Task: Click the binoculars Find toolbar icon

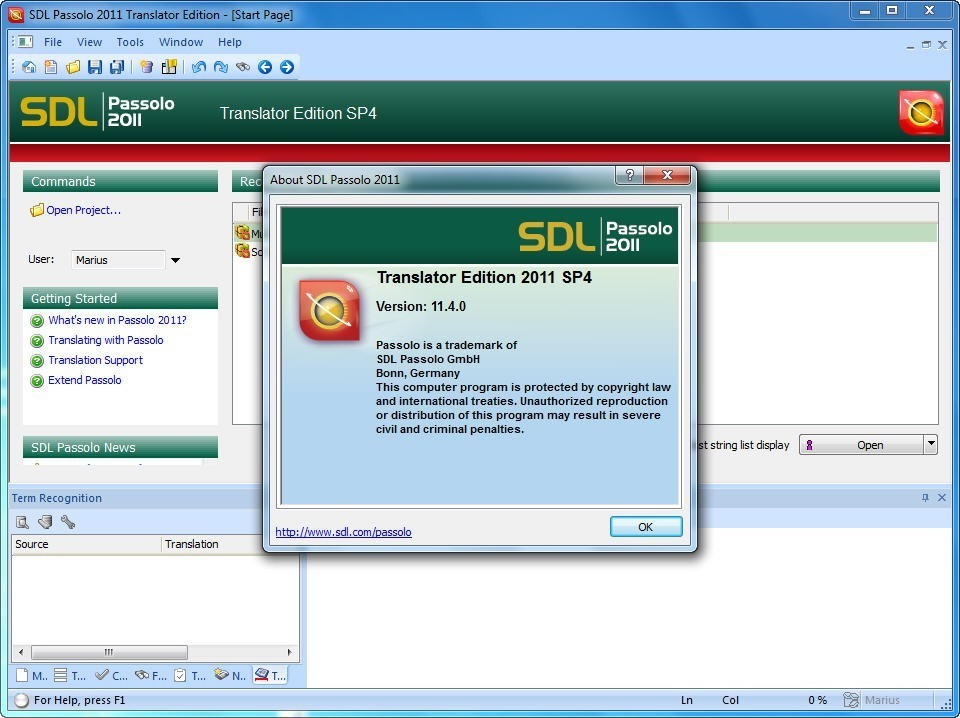Action: click(243, 67)
